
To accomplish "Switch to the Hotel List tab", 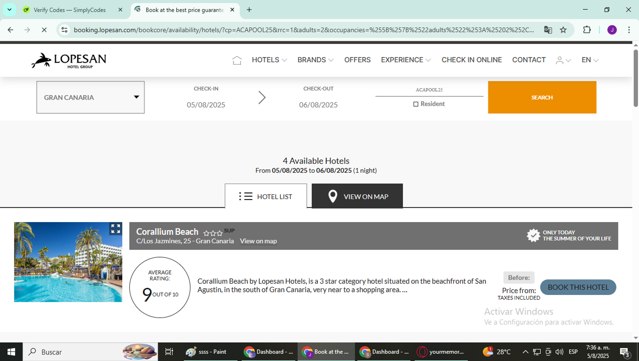I will point(266,196).
